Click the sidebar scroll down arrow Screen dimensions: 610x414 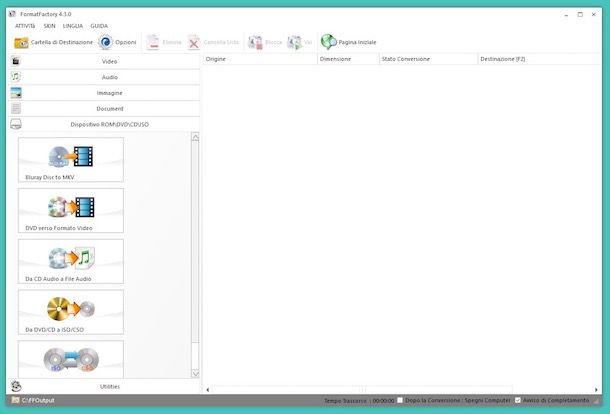195,374
